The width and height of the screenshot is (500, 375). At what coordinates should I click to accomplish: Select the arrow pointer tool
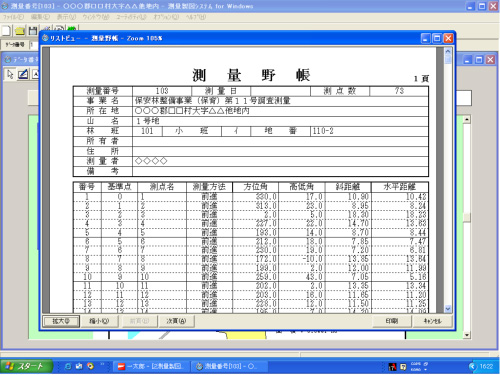(x=10, y=74)
